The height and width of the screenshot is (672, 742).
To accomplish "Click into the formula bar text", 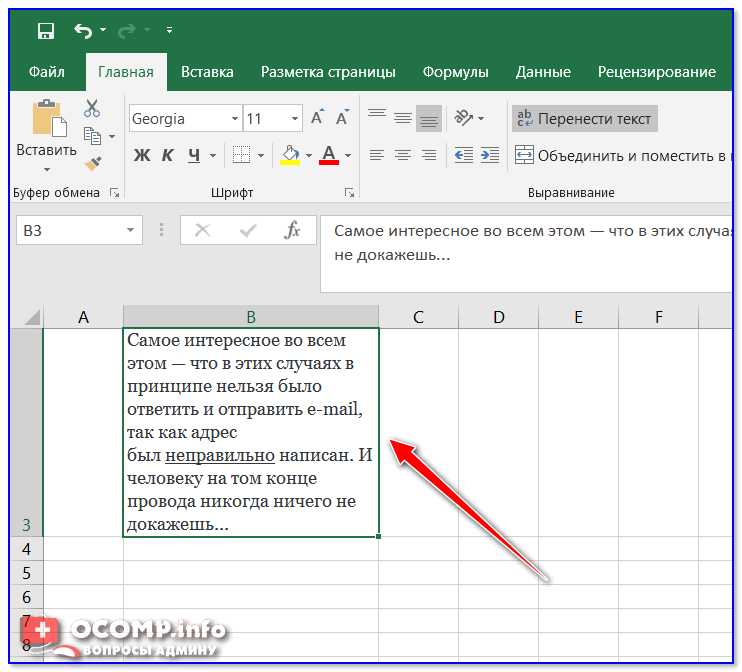I will 526,254.
